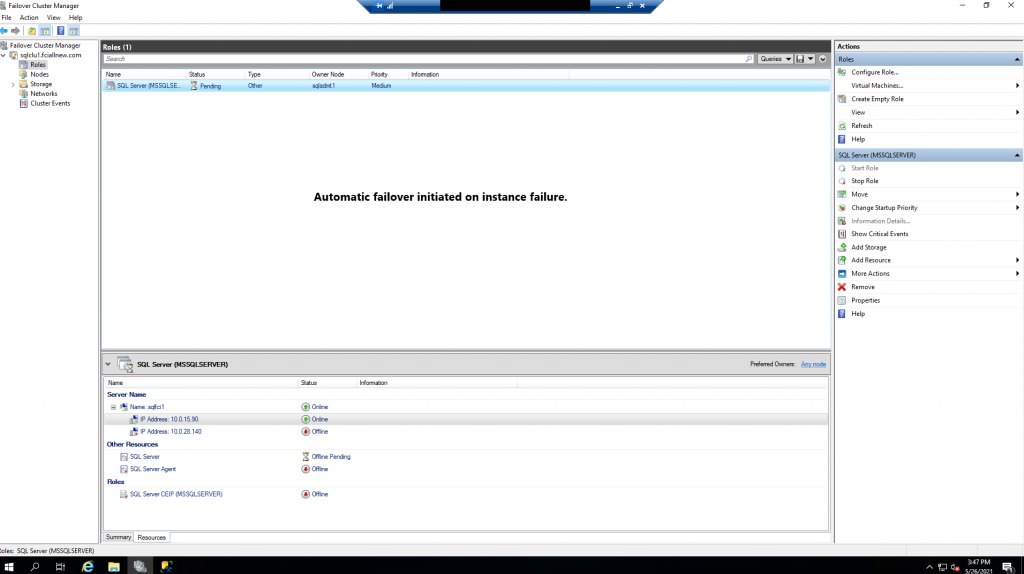The width and height of the screenshot is (1024, 574).
Task: Click the More Actions icon
Action: pos(842,274)
